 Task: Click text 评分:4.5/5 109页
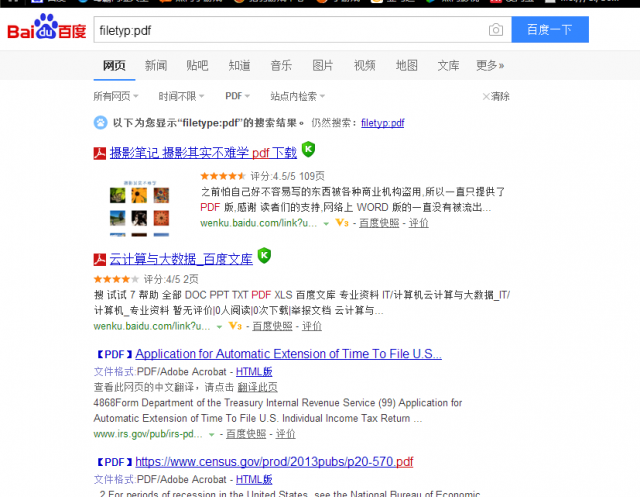(x=287, y=176)
